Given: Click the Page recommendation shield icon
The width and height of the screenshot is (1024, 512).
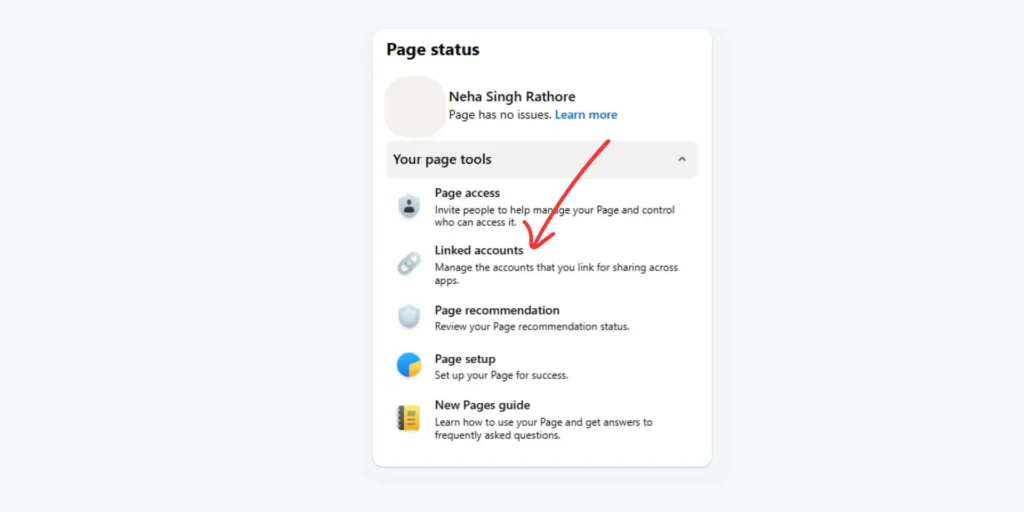Looking at the screenshot, I should click(409, 317).
